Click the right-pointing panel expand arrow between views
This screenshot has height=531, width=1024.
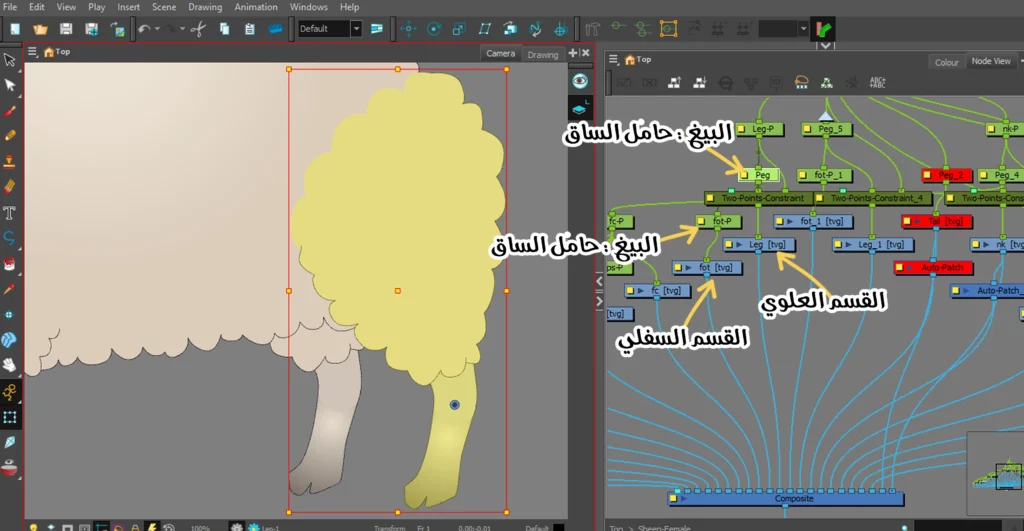tap(600, 301)
